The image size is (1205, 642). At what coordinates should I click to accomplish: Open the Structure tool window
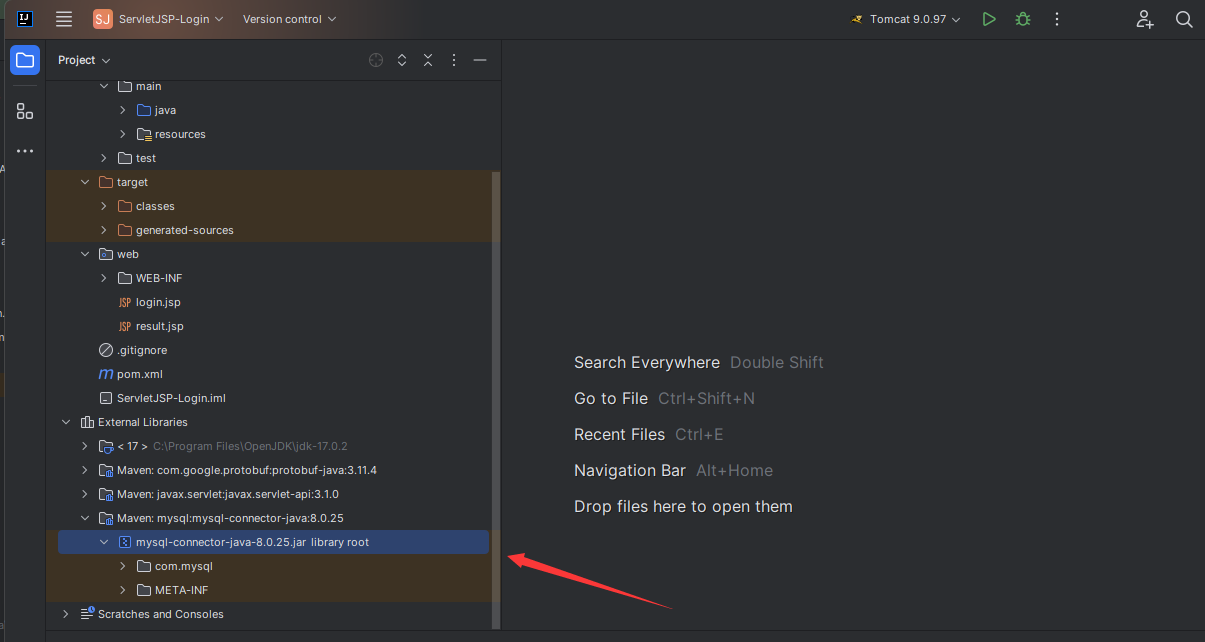point(25,111)
